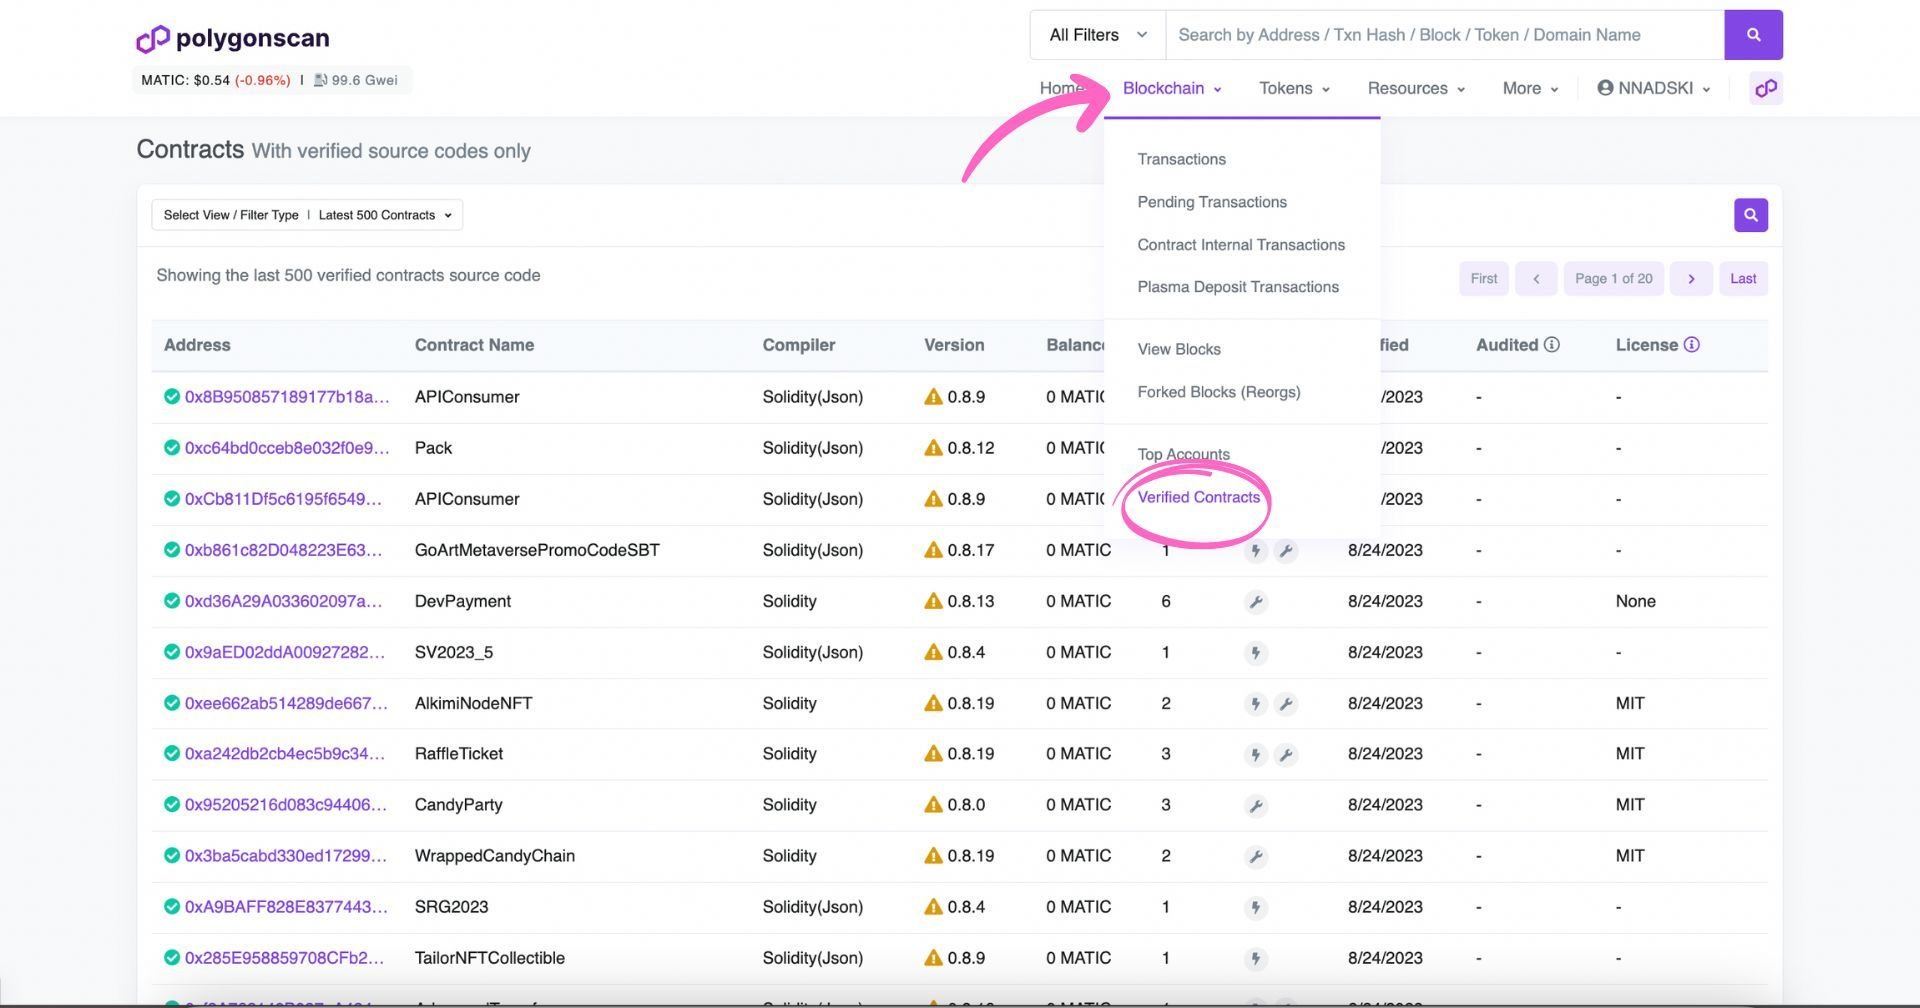Screen dimensions: 1920x1008
Task: Click the green verified check for 0x8B950857189177b18a
Action: click(x=172, y=397)
